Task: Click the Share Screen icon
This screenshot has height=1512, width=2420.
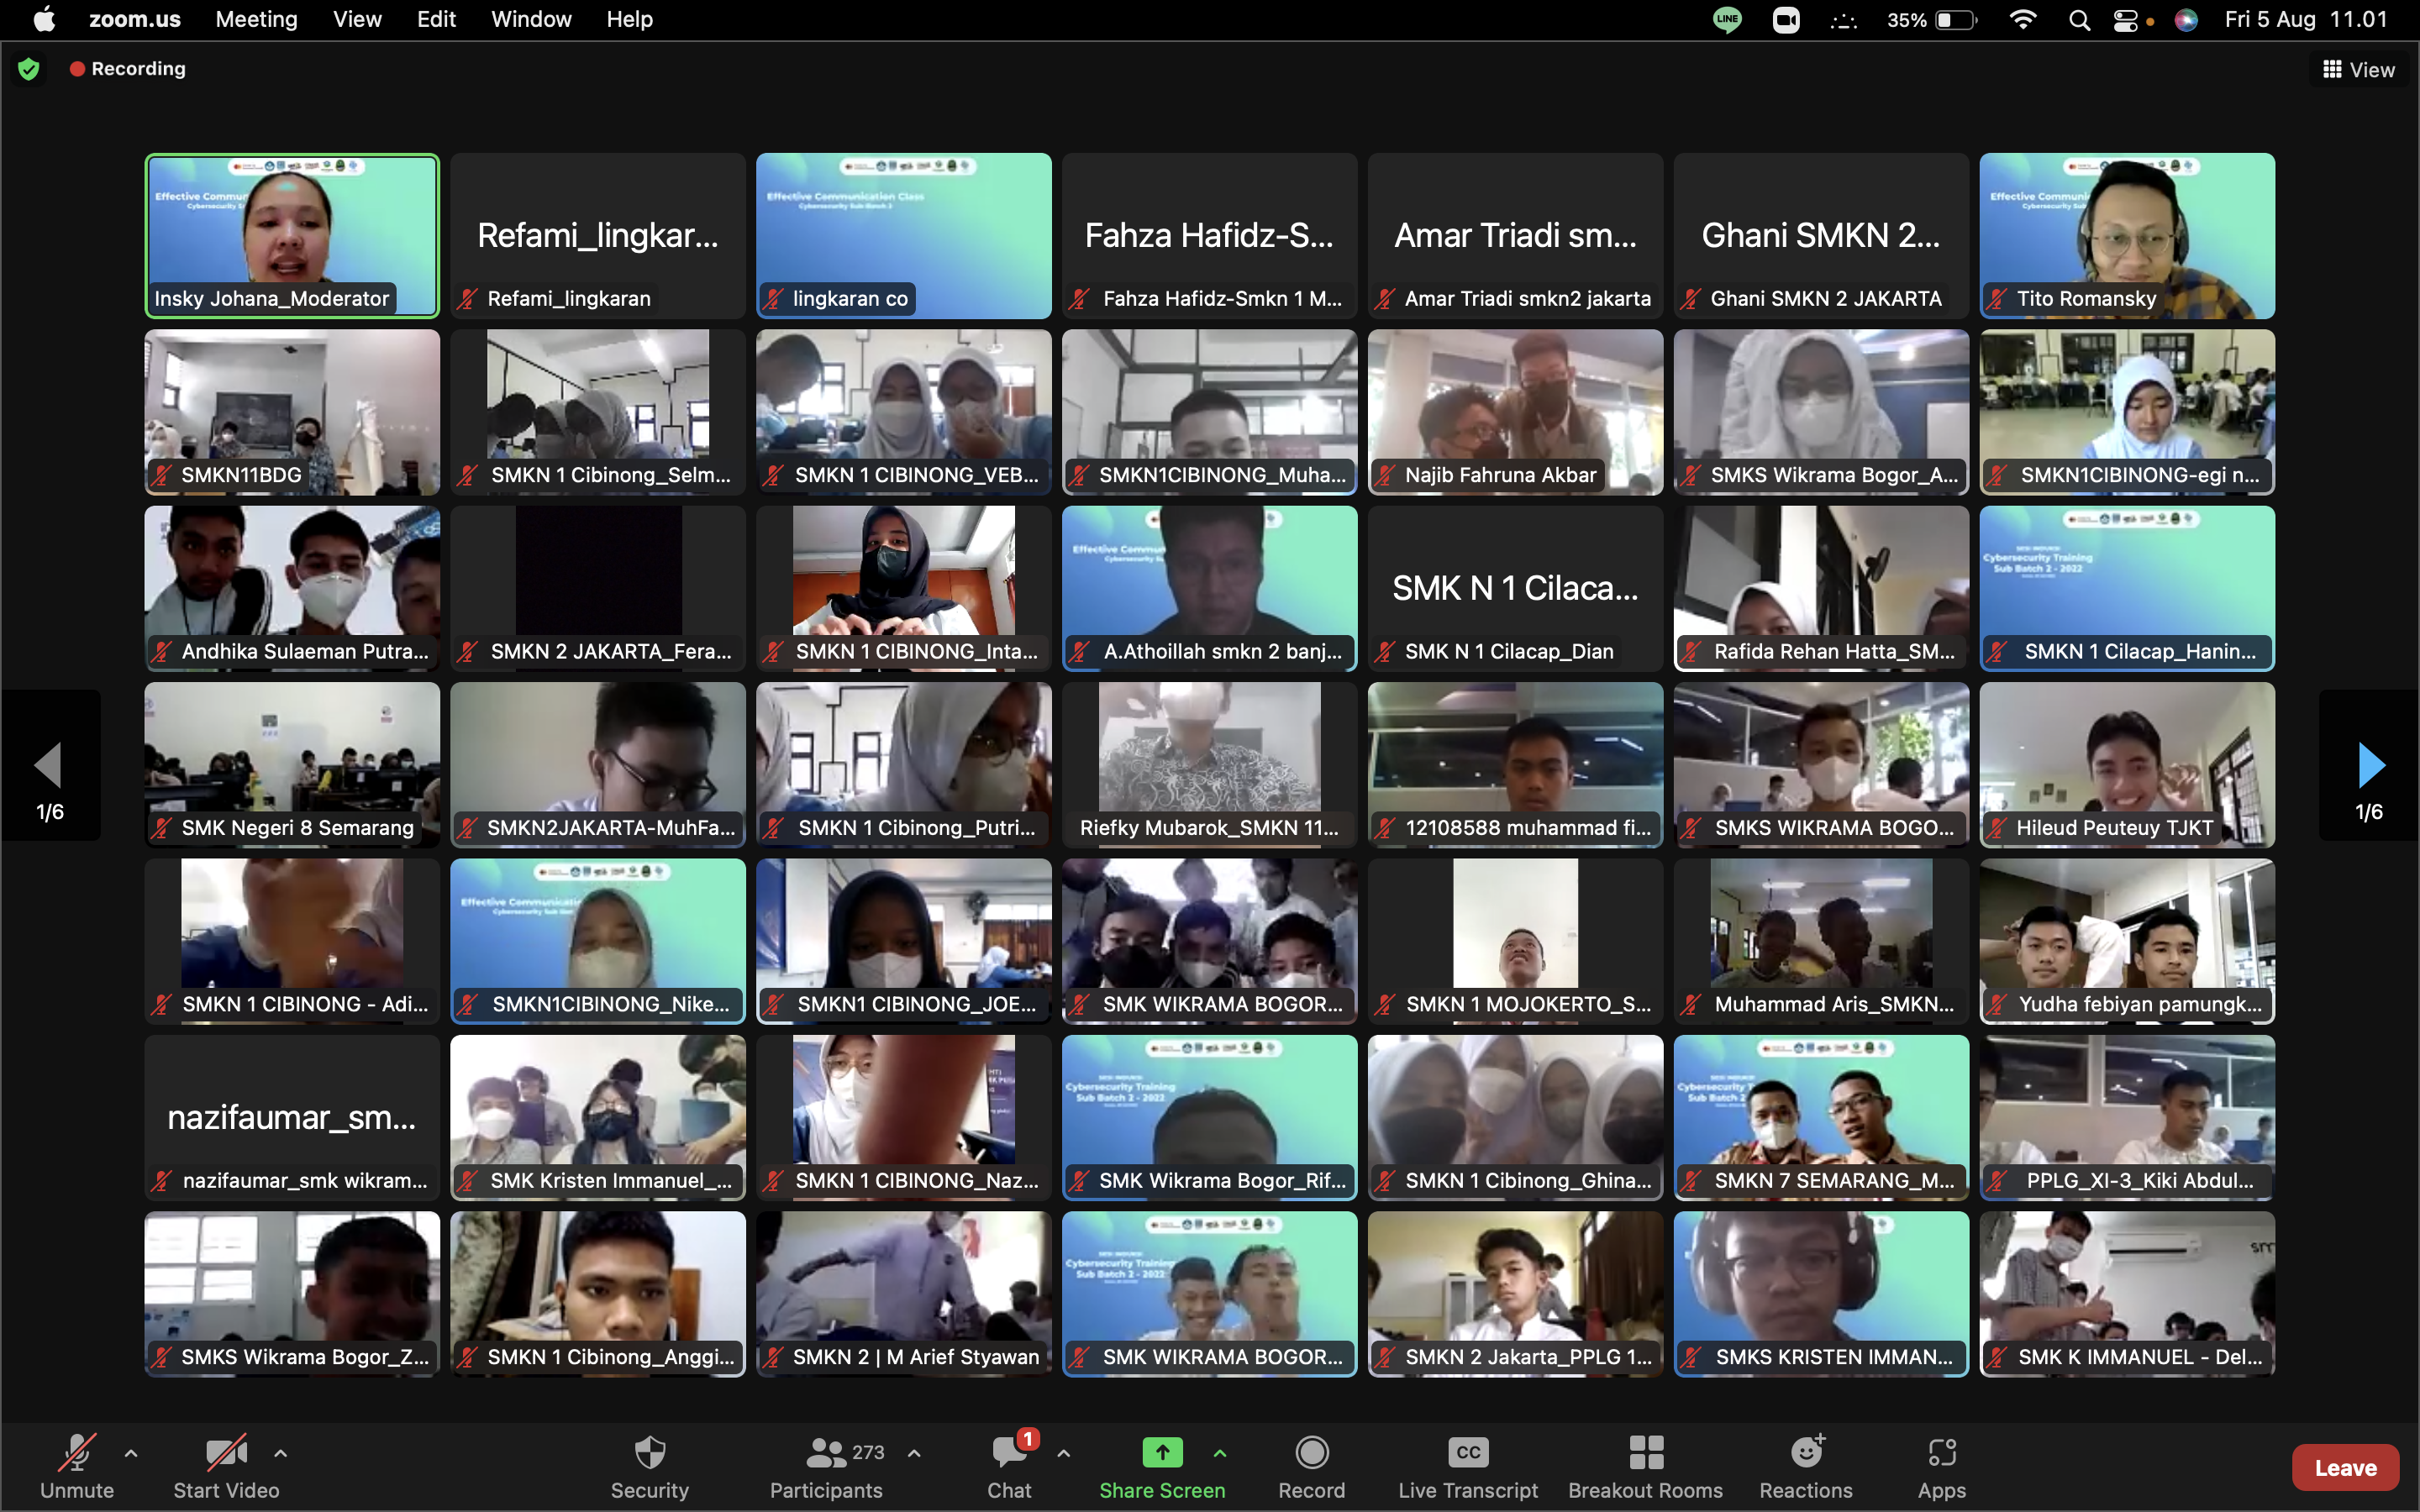Action: (1162, 1453)
